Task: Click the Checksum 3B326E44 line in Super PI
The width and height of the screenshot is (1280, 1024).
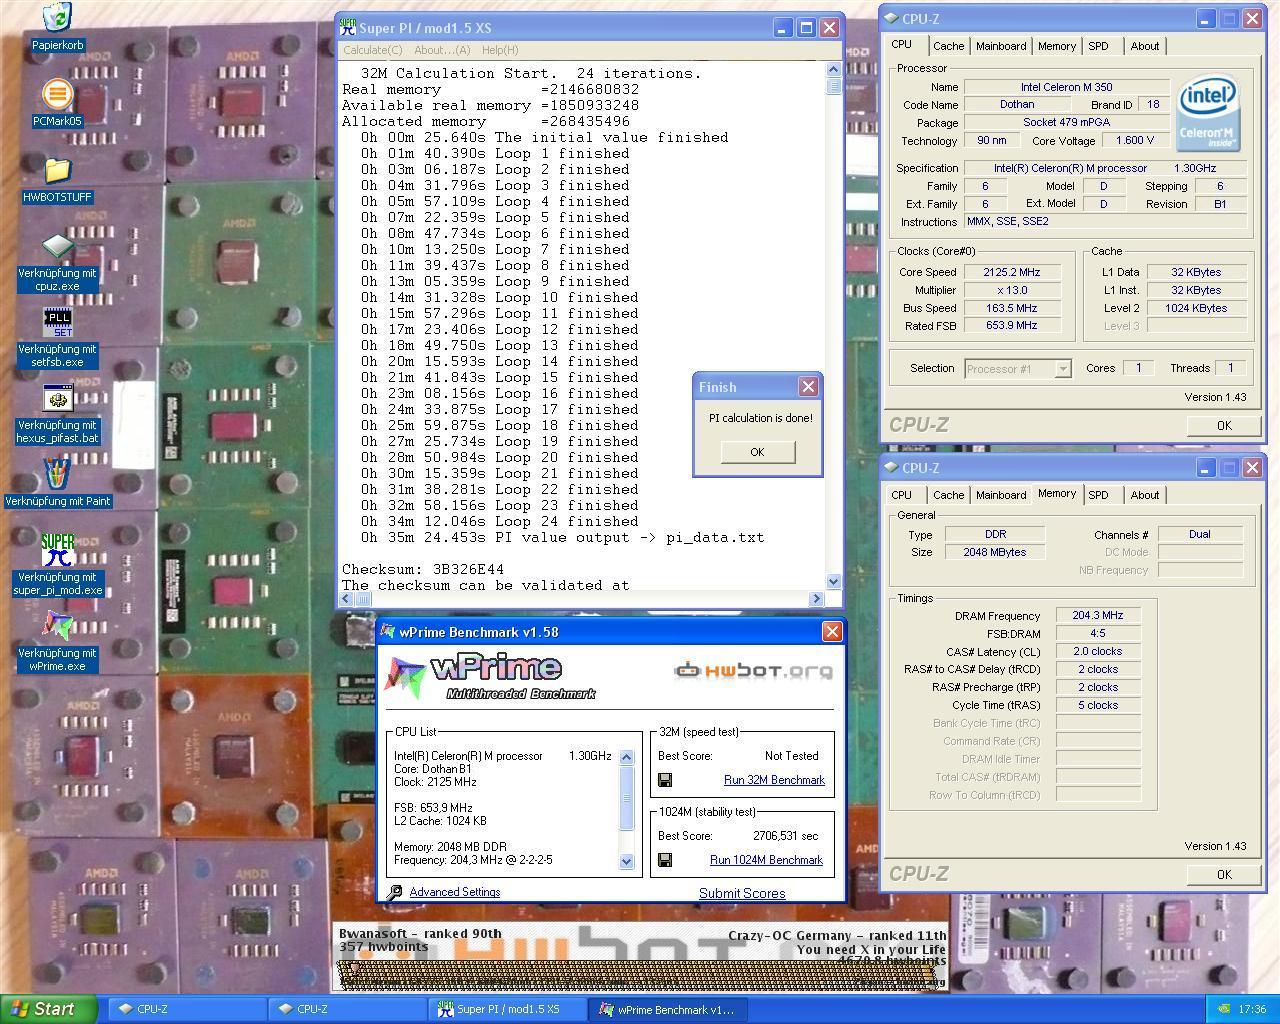Action: pos(423,569)
